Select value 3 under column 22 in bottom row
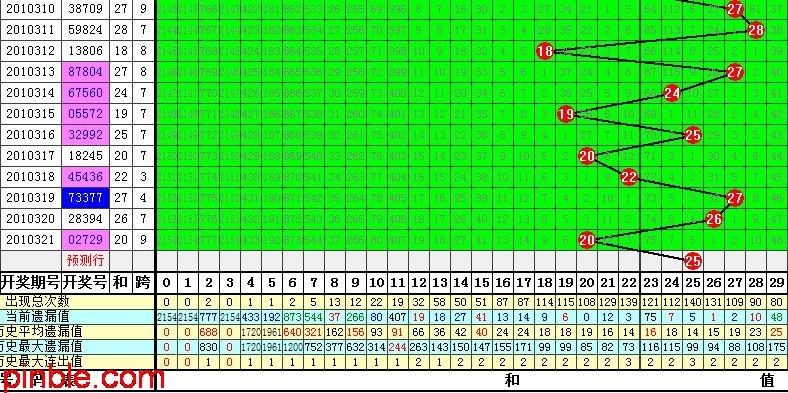The width and height of the screenshot is (788, 393). coord(629,362)
